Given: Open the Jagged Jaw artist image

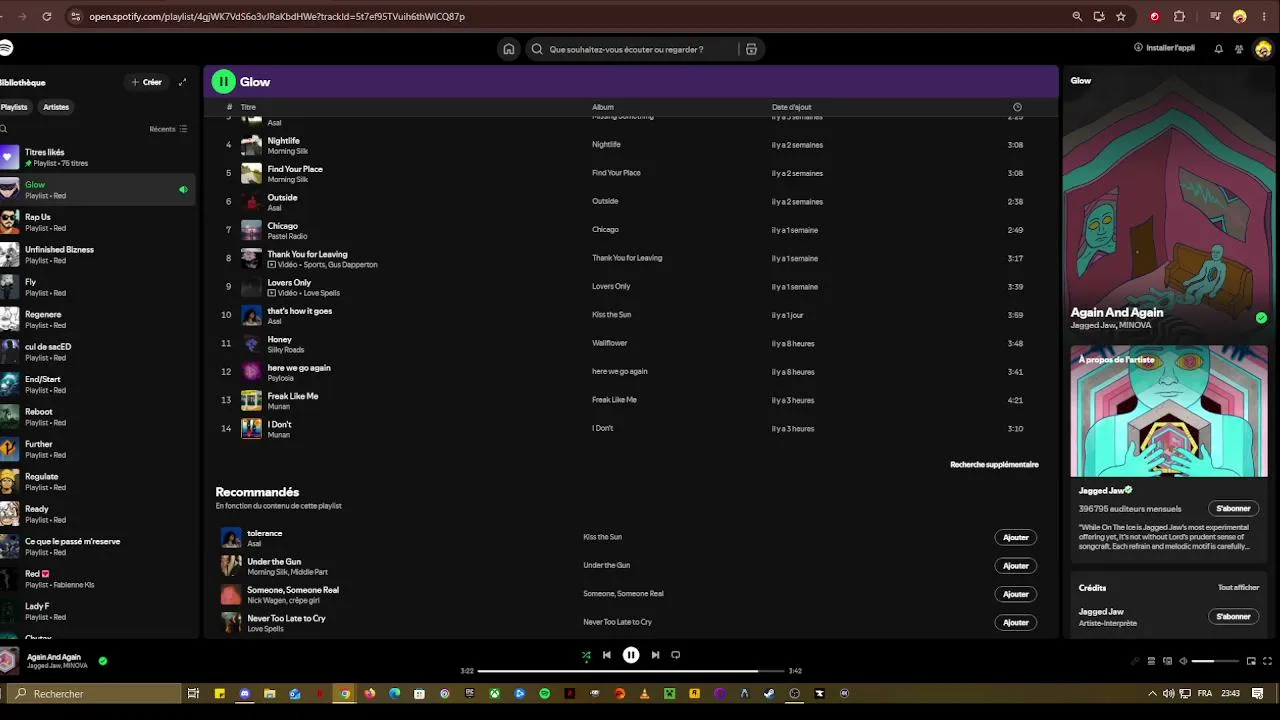Looking at the screenshot, I should [1169, 411].
